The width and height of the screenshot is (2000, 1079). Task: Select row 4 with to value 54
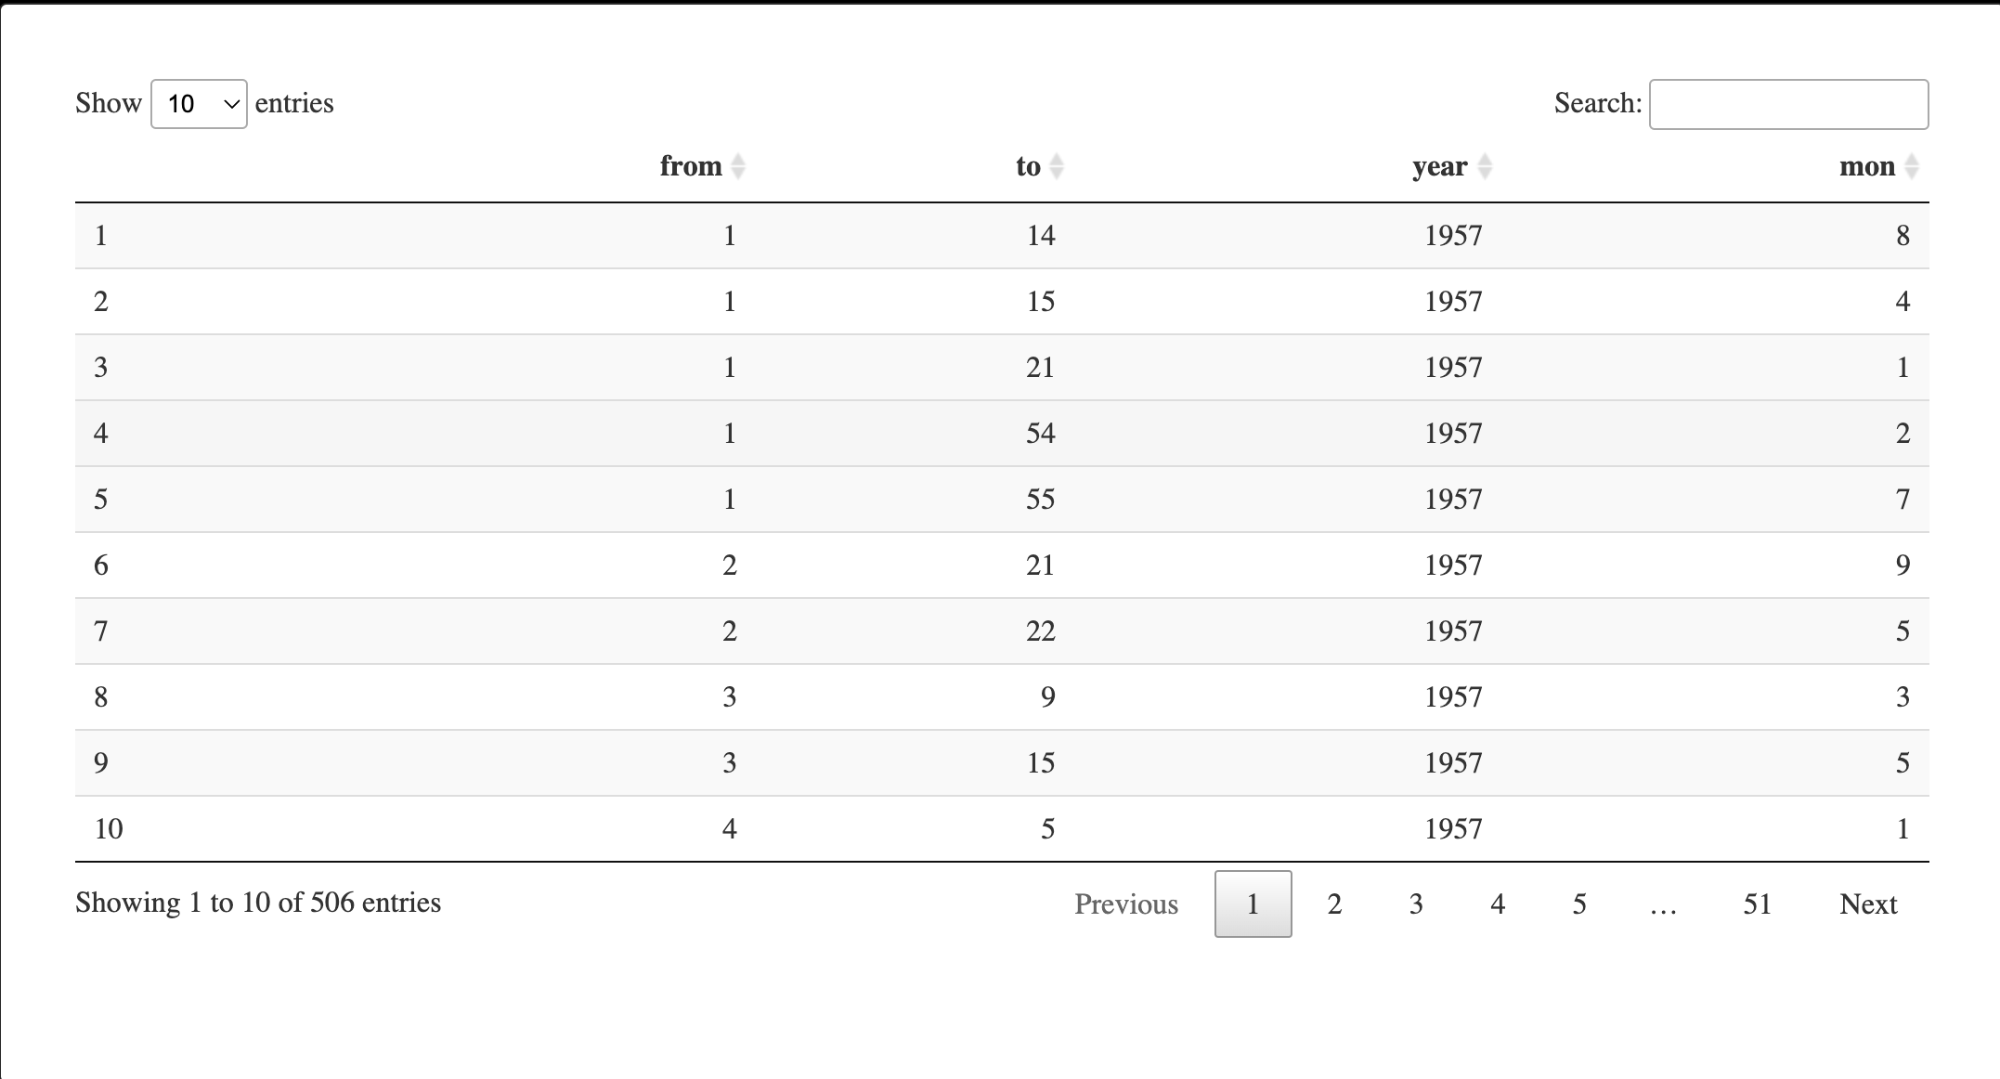pos(1040,433)
